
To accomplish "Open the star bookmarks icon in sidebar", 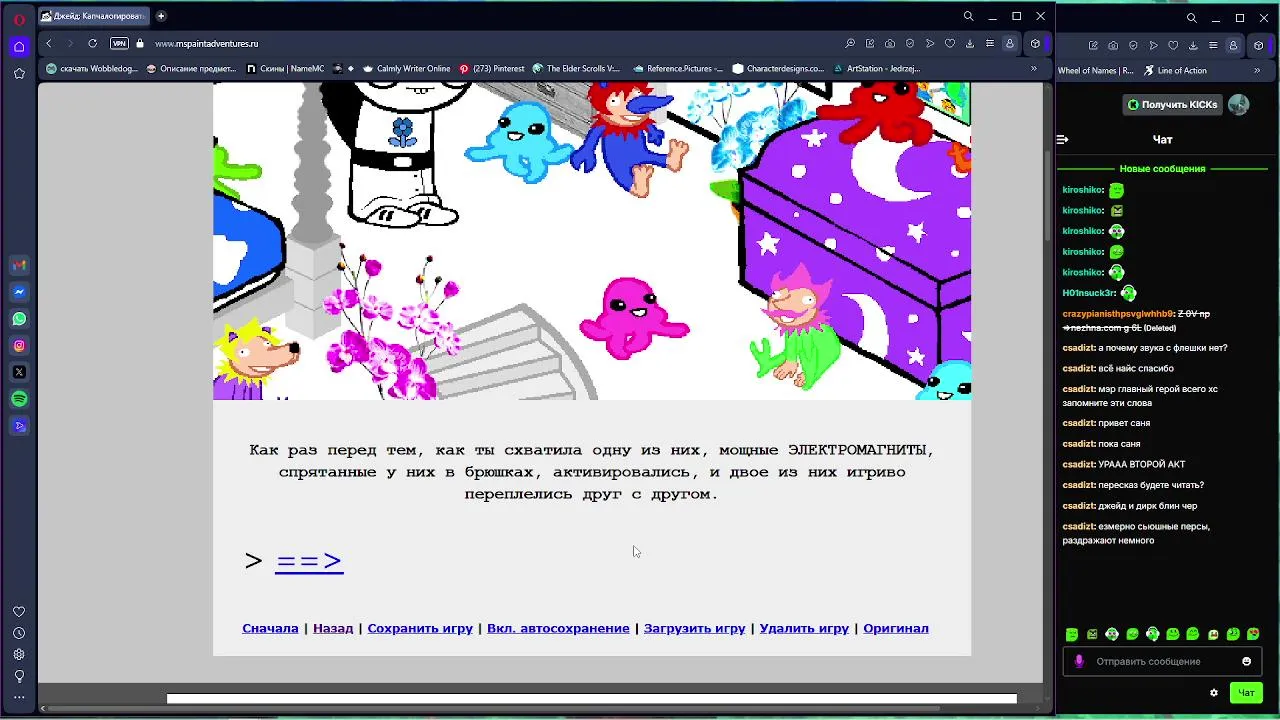I will pyautogui.click(x=19, y=73).
